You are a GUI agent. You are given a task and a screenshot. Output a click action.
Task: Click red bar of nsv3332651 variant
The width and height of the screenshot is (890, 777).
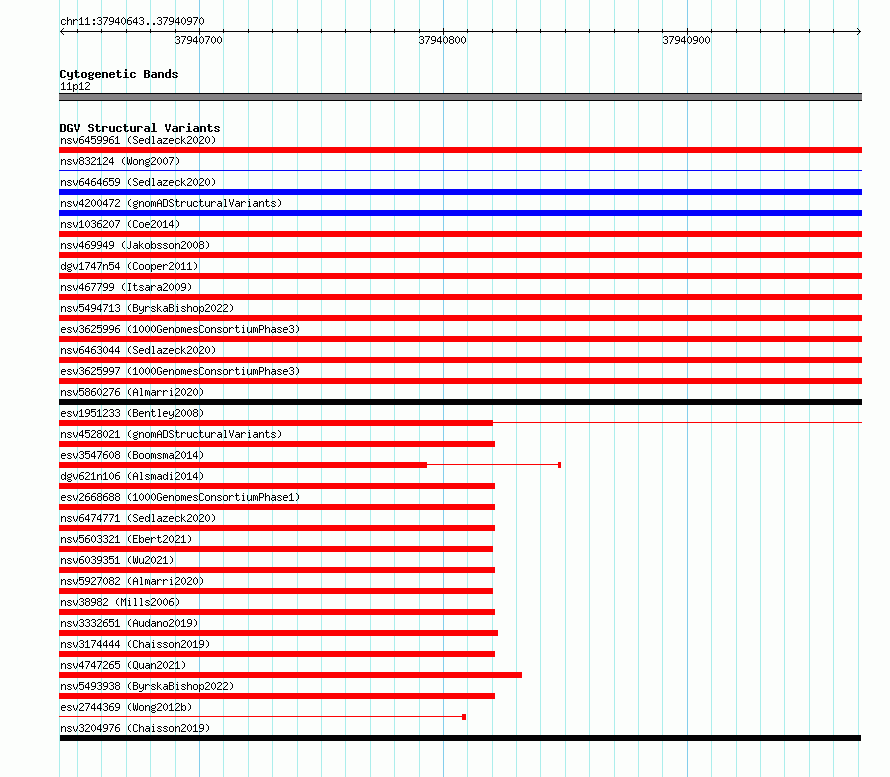(279, 633)
